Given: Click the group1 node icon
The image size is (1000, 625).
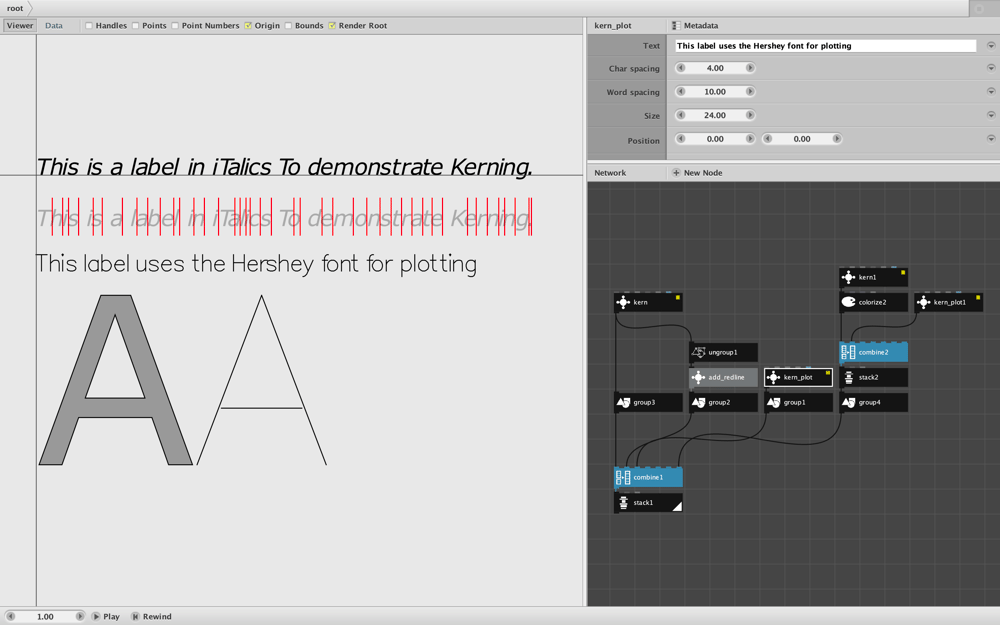Looking at the screenshot, I should pos(774,402).
